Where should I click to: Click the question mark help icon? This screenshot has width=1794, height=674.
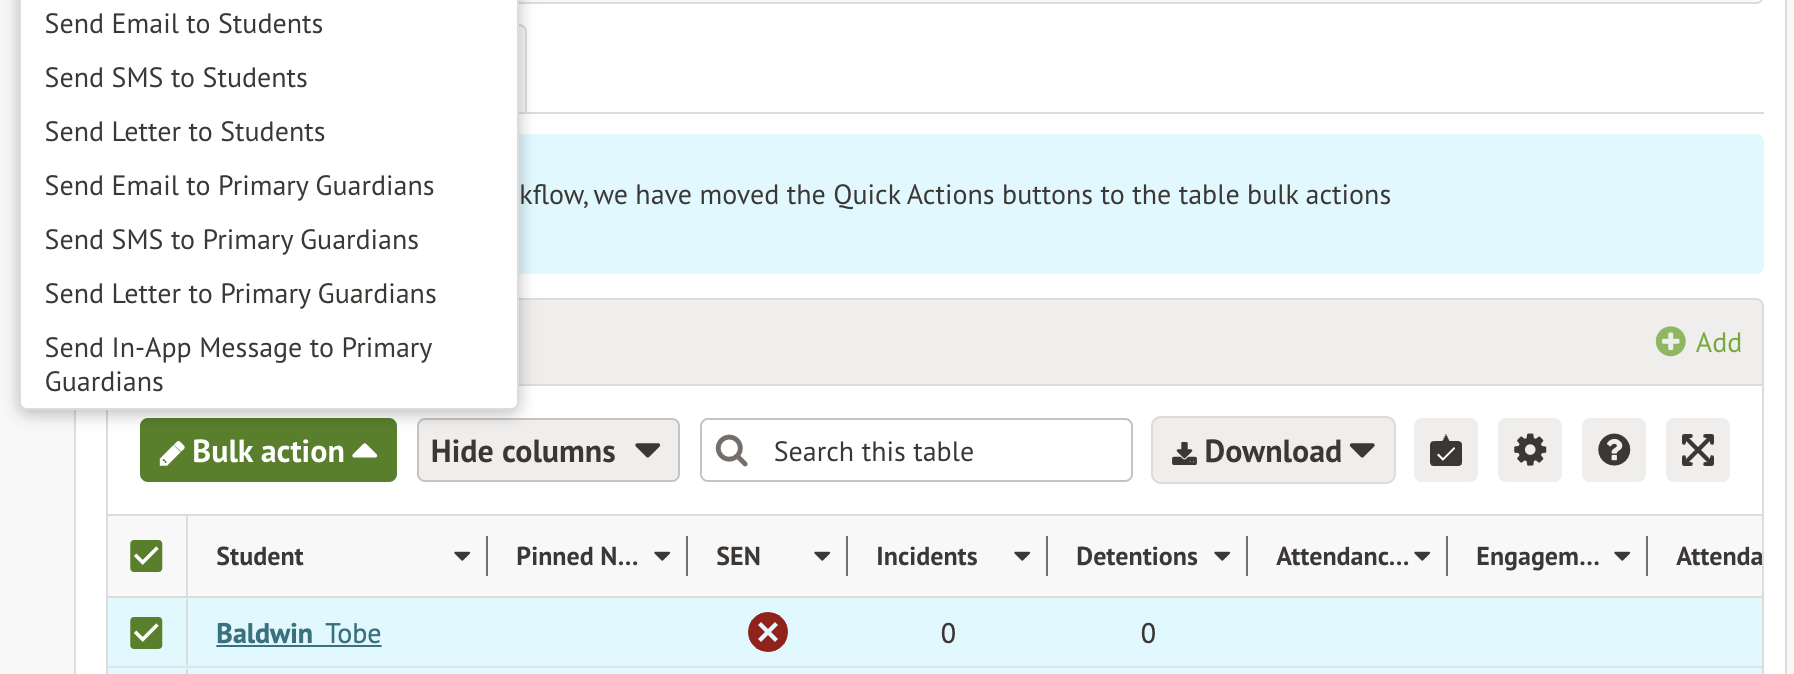1613,451
